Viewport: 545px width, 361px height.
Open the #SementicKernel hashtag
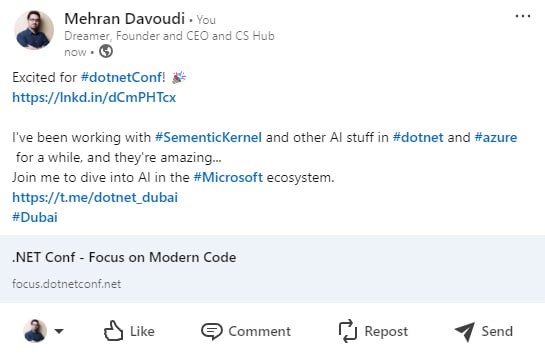pos(208,137)
